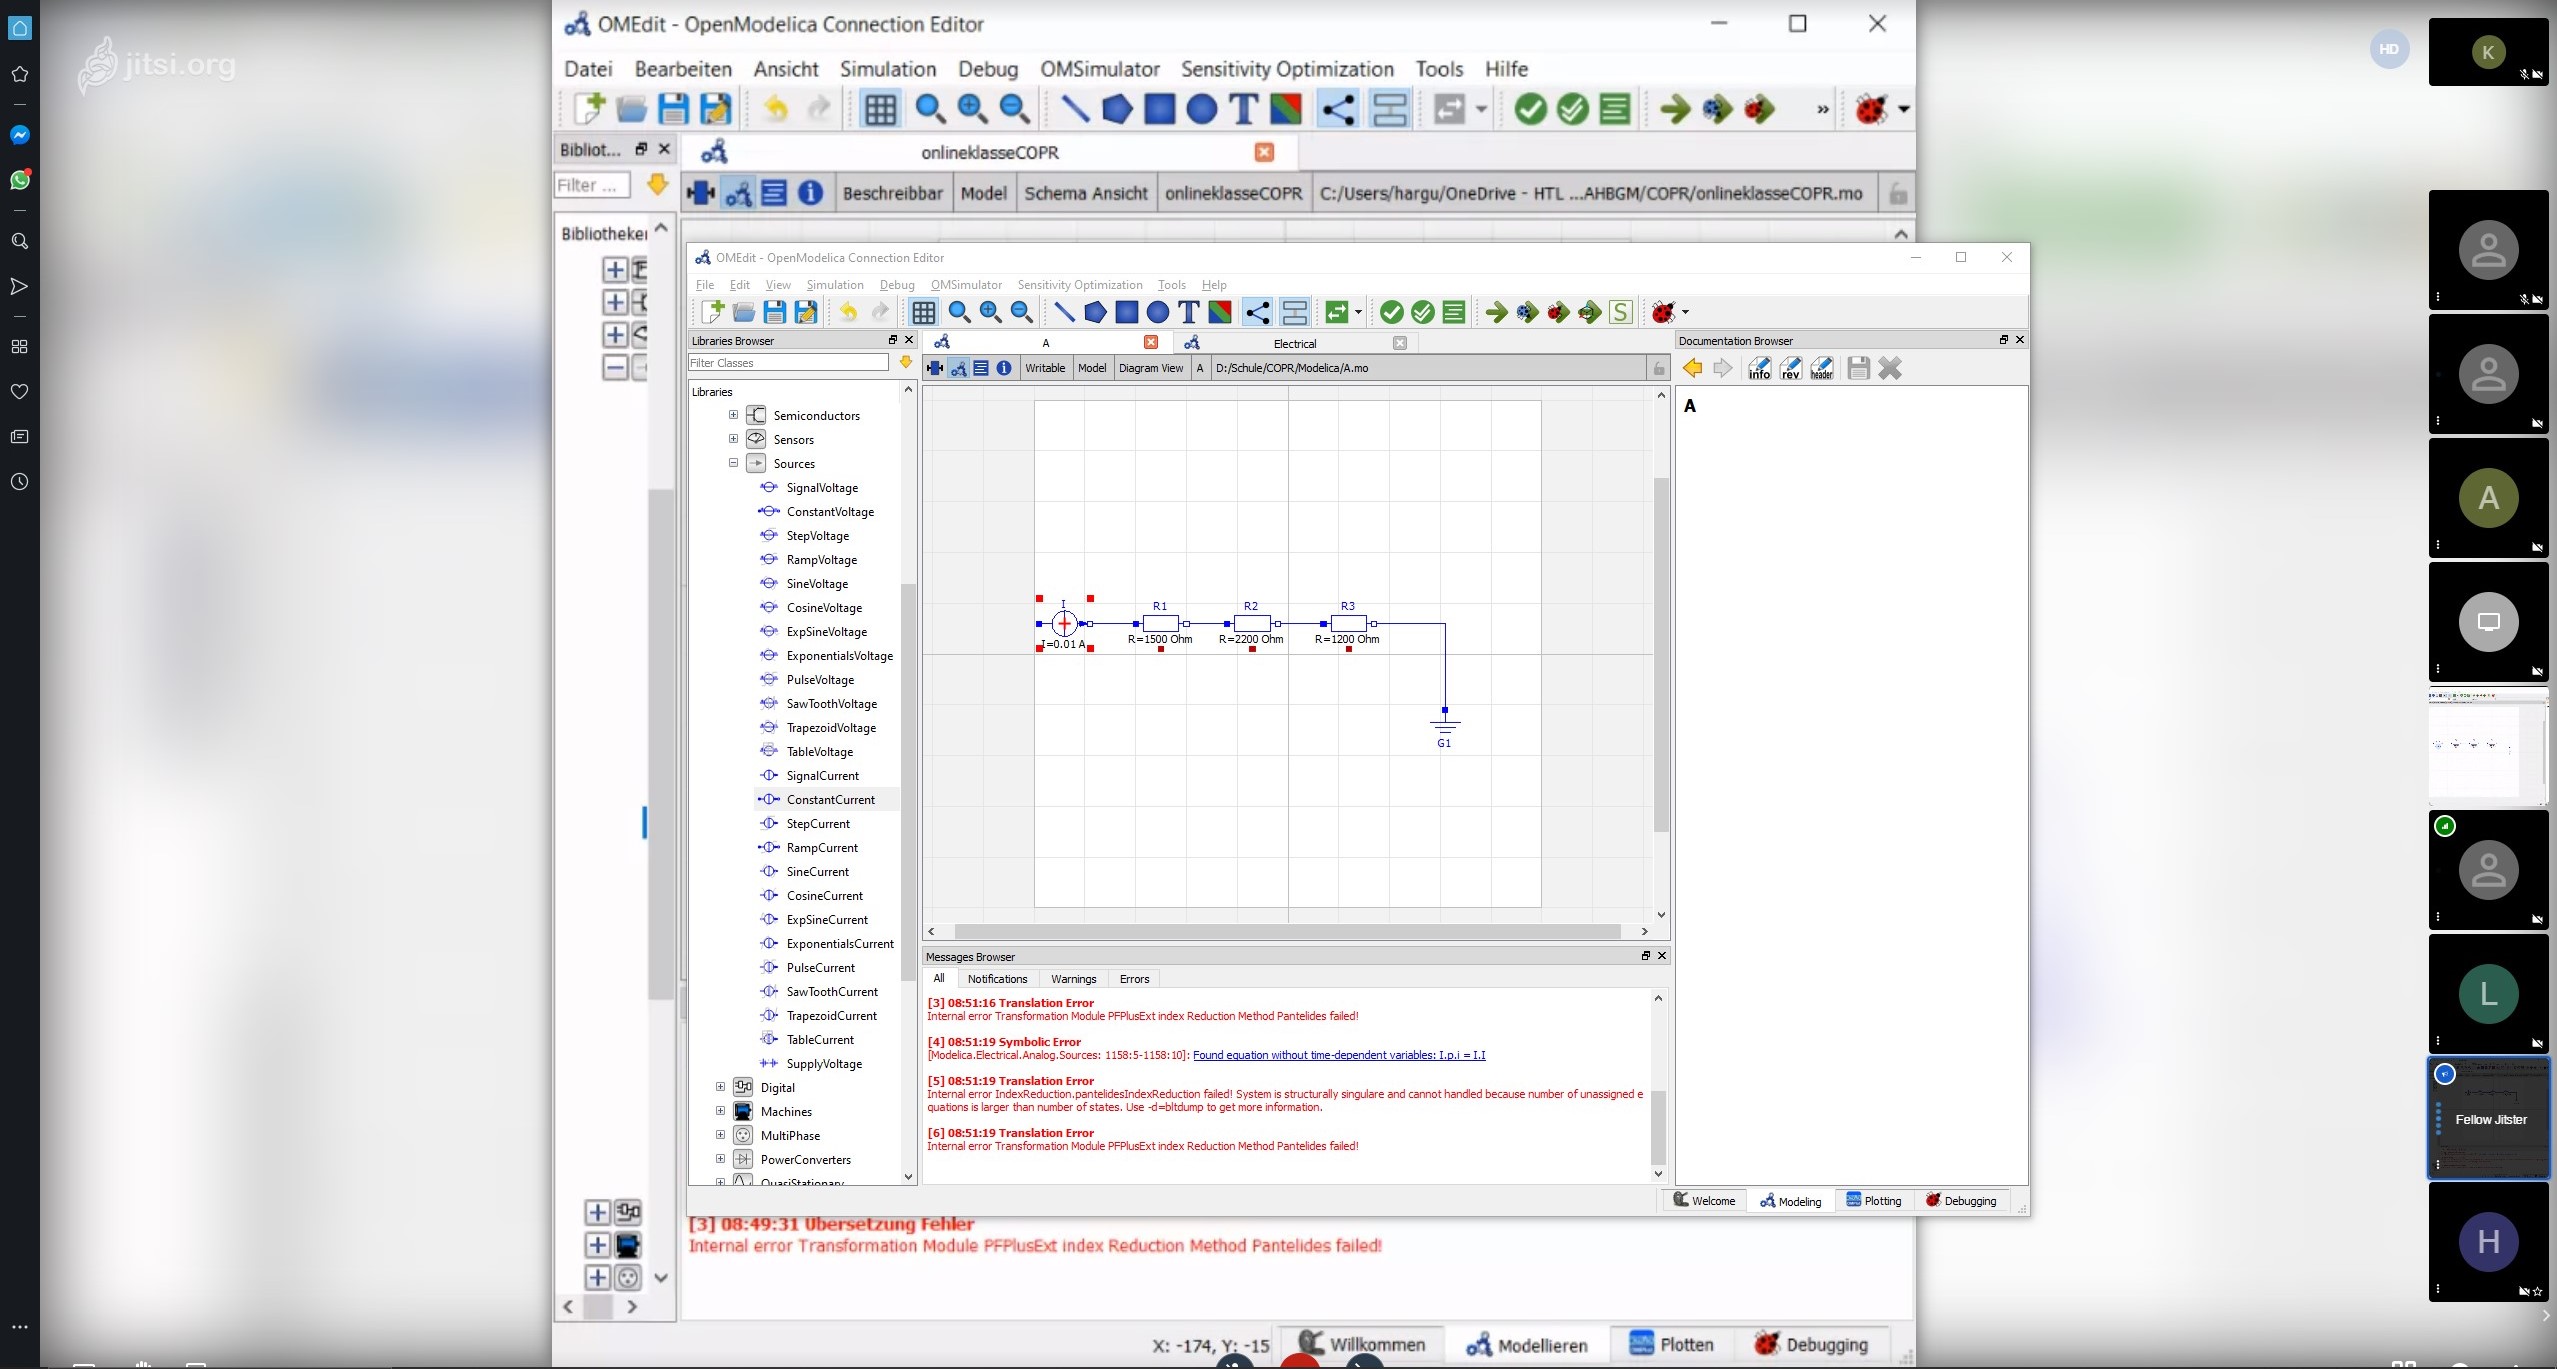Switch to Text View in model toolbar
Viewport: 2557px width, 1369px height.
981,368
